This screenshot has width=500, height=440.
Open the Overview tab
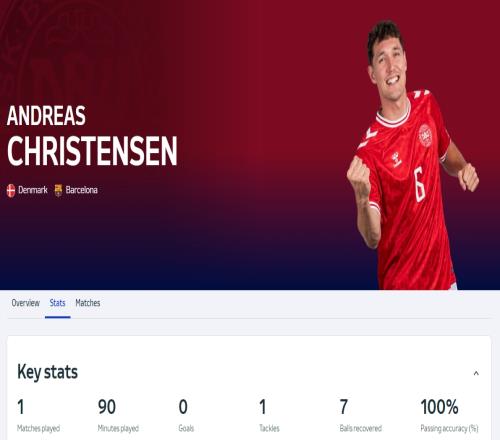26,303
